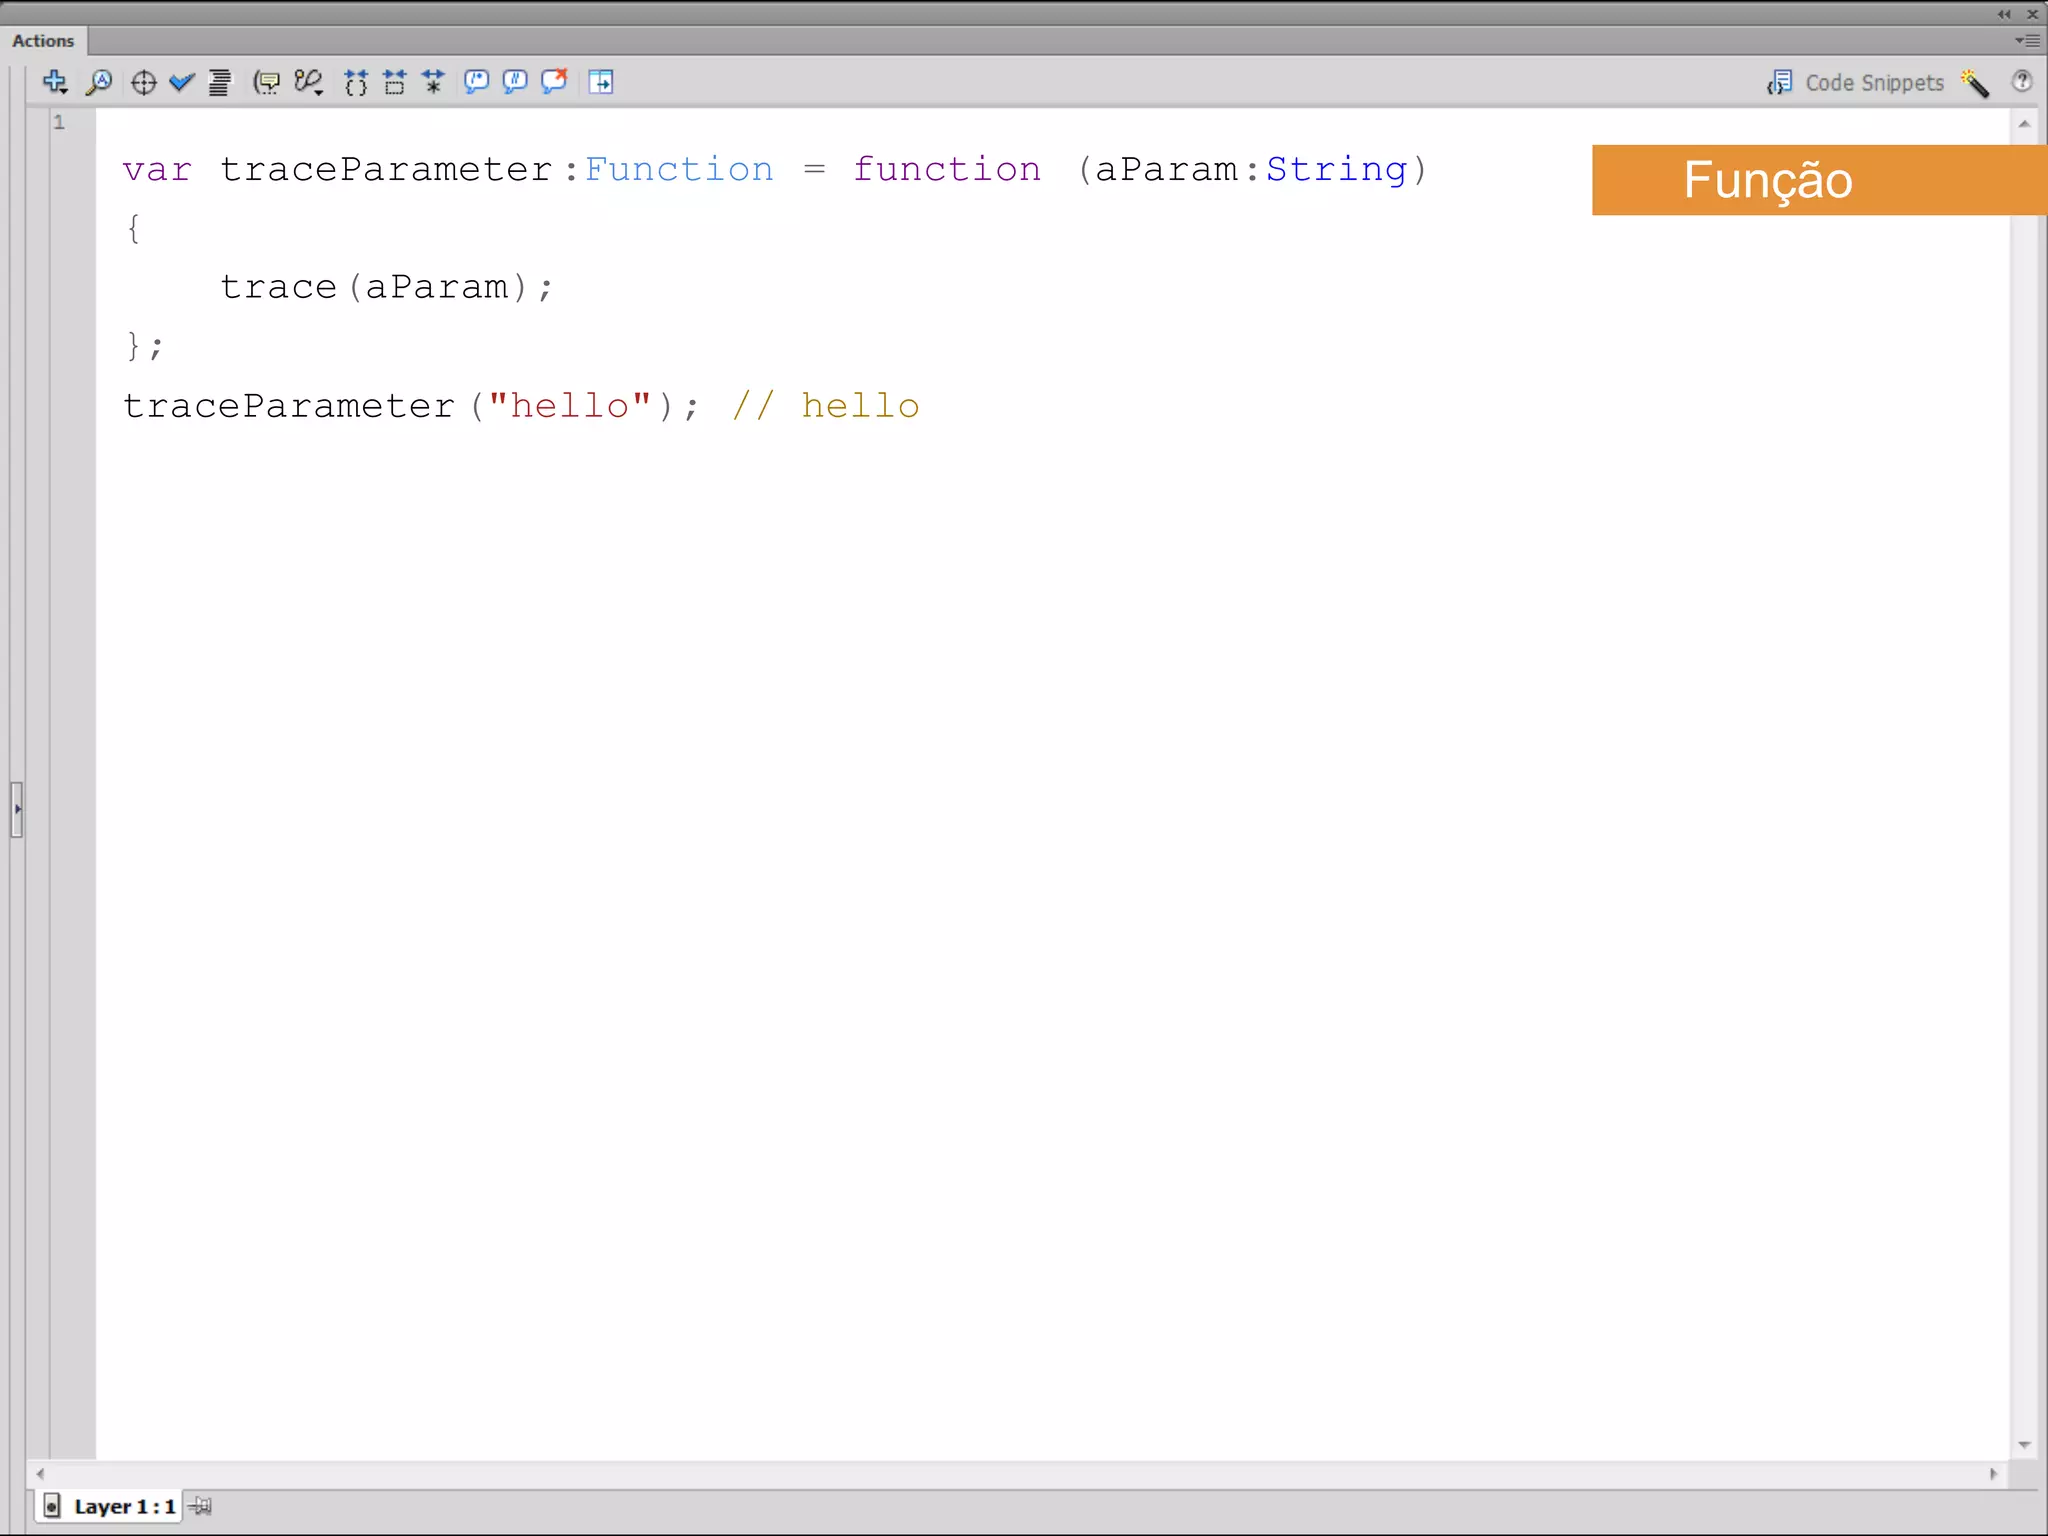
Task: Click the horizontal scrollbar right arrow
Action: click(x=1993, y=1474)
